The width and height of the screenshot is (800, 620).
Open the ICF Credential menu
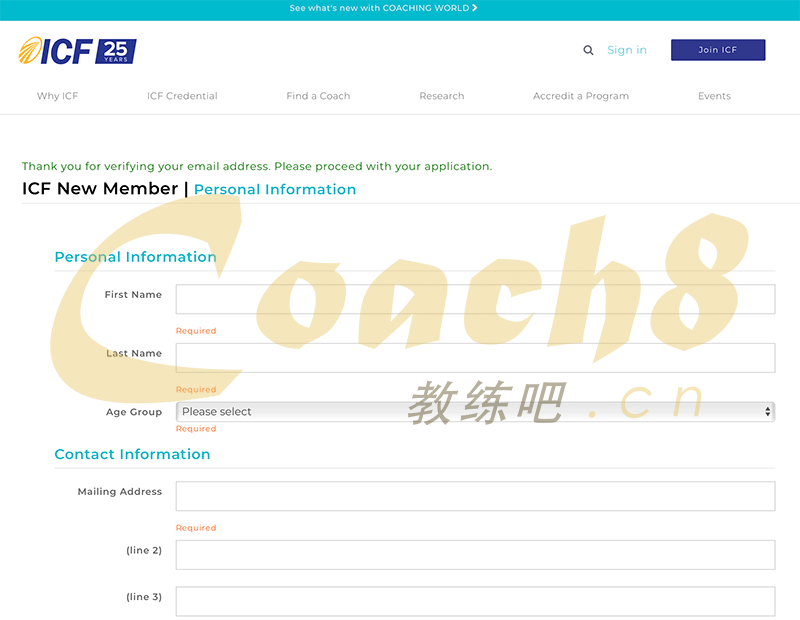(x=182, y=96)
